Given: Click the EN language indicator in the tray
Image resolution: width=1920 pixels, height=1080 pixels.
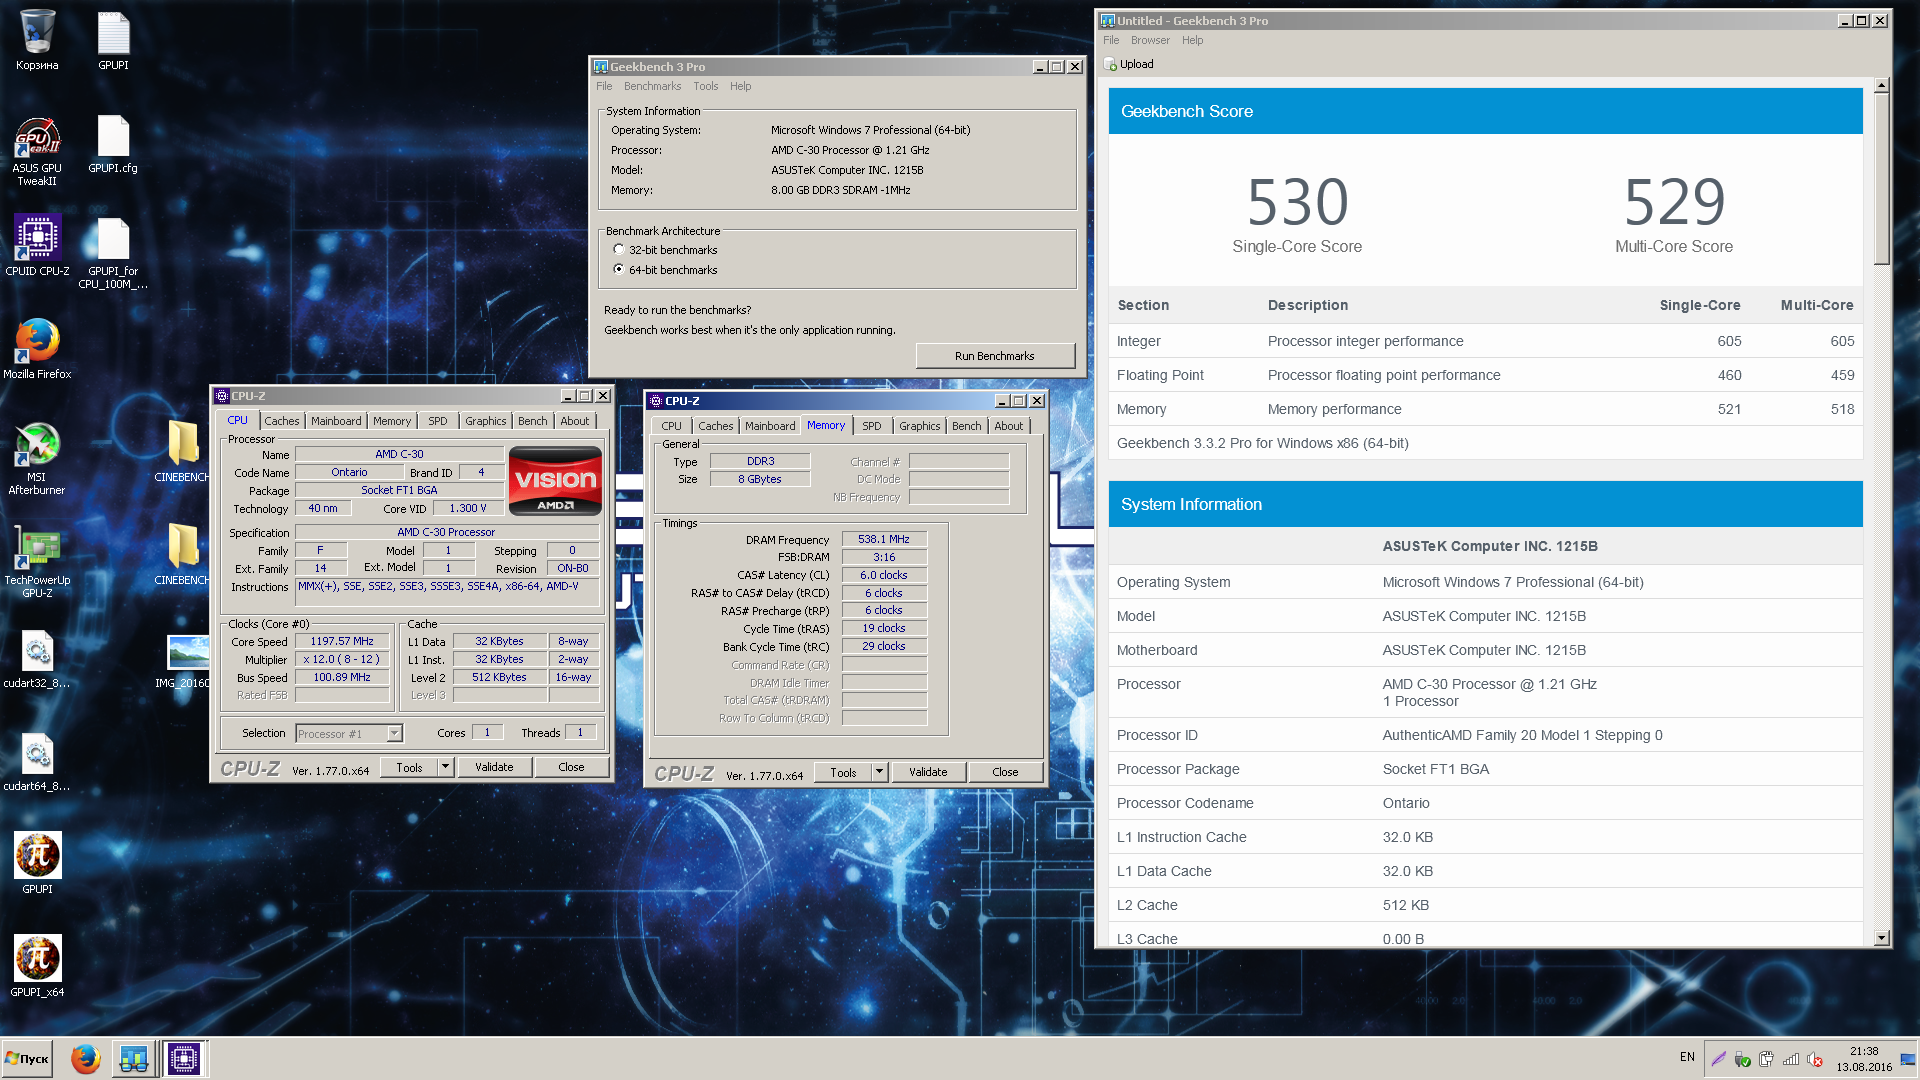Looking at the screenshot, I should [1687, 1057].
